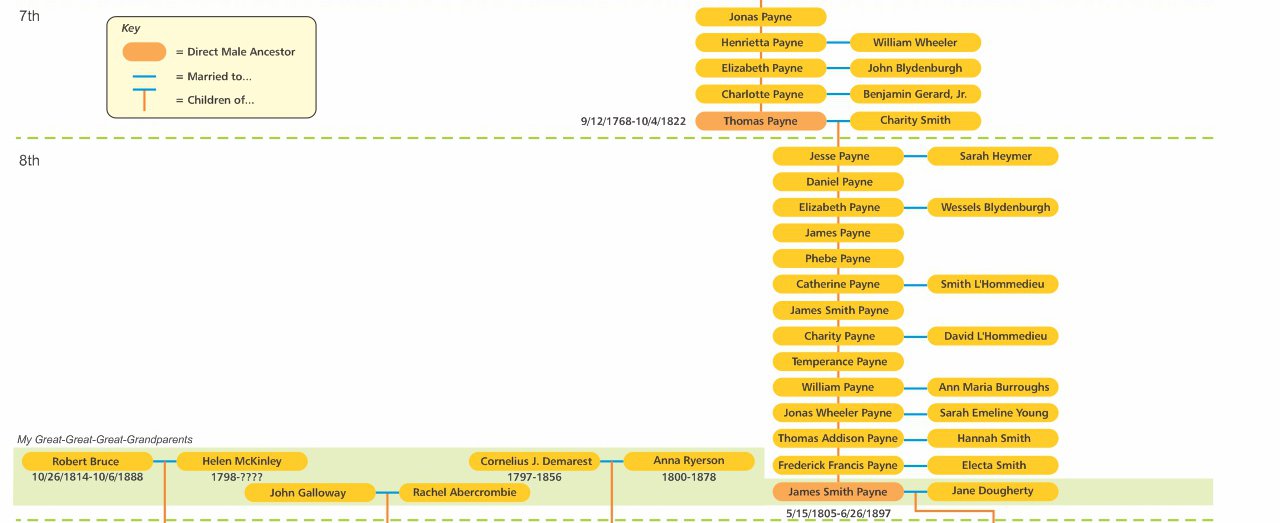Click William Wheeler spouse node

tap(915, 43)
